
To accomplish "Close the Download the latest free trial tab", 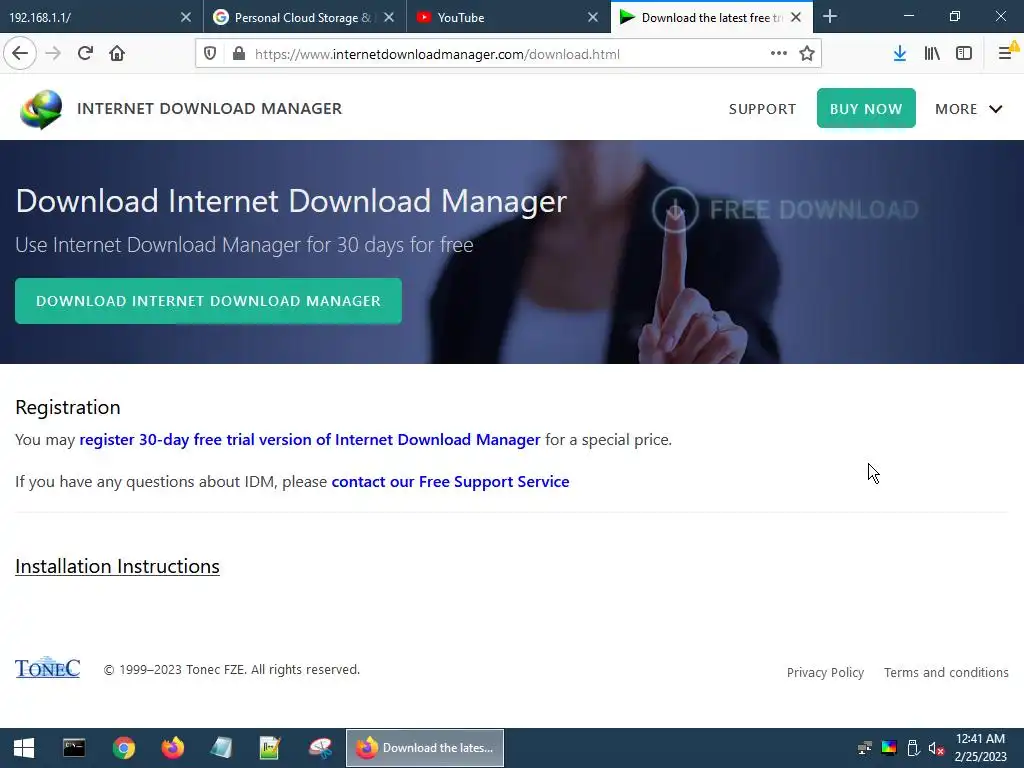I will [796, 17].
